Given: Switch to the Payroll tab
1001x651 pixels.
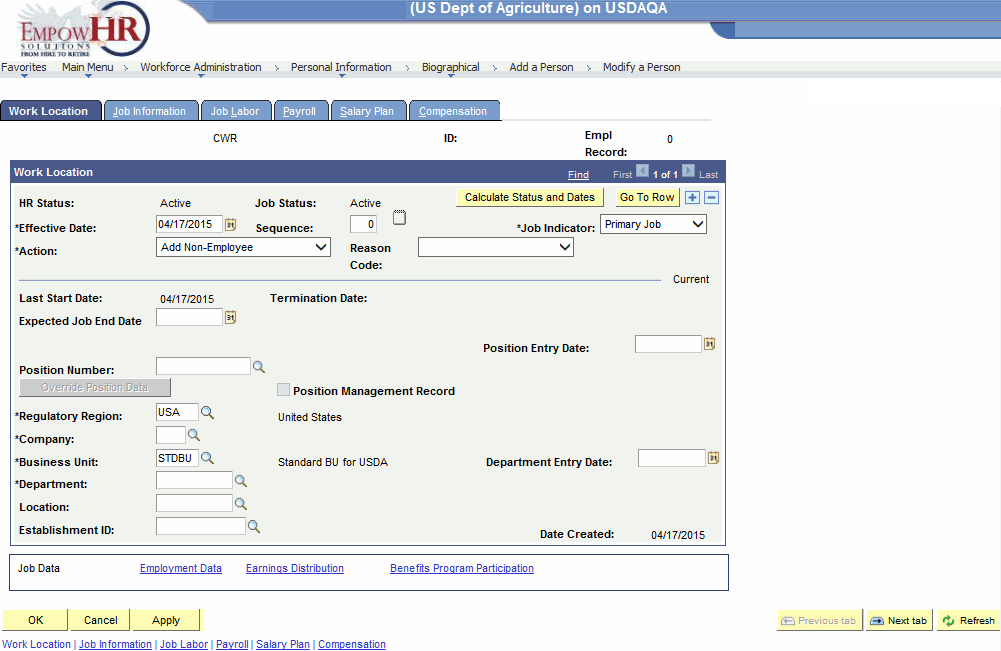Looking at the screenshot, I should [x=299, y=111].
